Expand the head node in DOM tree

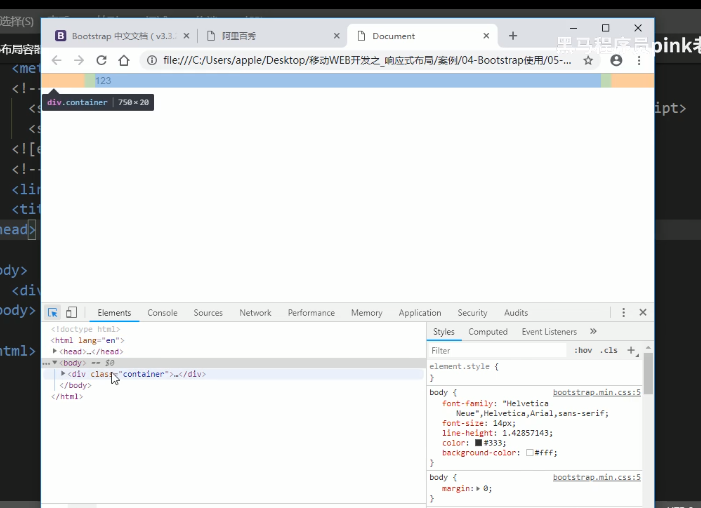point(55,351)
